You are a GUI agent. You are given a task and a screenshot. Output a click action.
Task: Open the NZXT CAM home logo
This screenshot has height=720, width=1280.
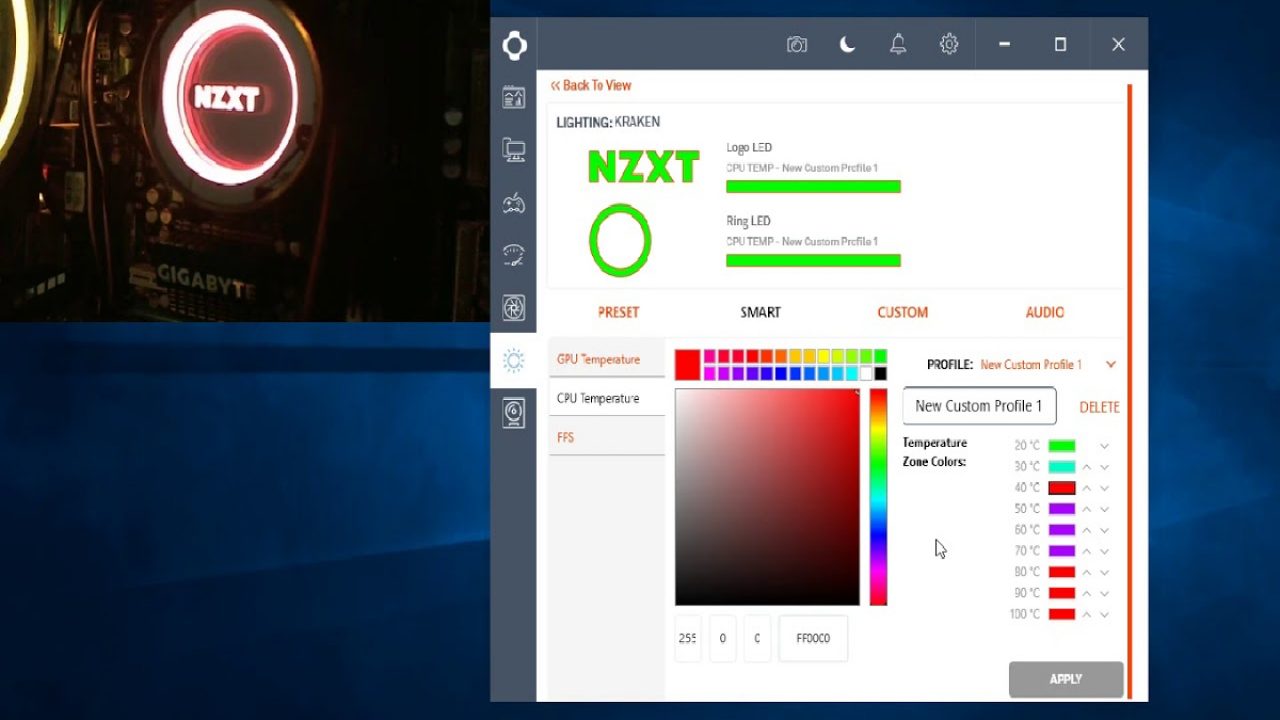pyautogui.click(x=514, y=45)
